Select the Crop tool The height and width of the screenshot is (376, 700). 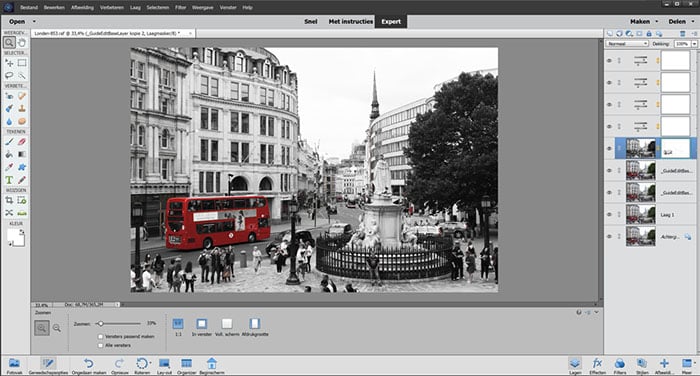[9, 201]
